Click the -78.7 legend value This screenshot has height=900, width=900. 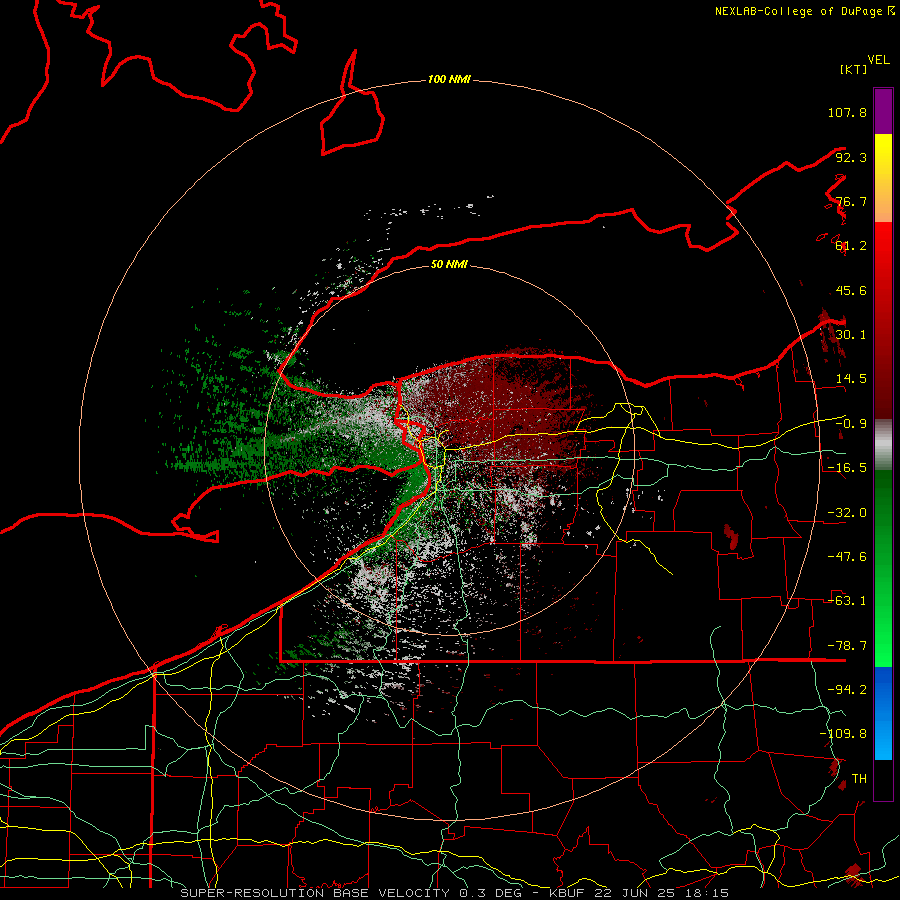coord(847,646)
